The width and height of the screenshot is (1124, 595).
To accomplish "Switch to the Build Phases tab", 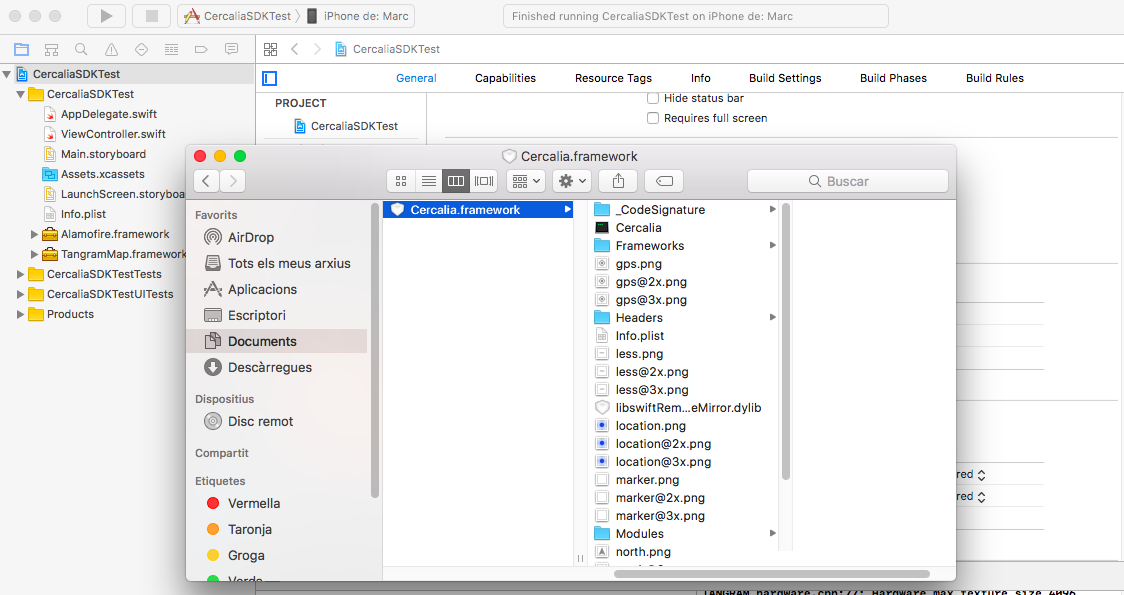I will pyautogui.click(x=893, y=78).
